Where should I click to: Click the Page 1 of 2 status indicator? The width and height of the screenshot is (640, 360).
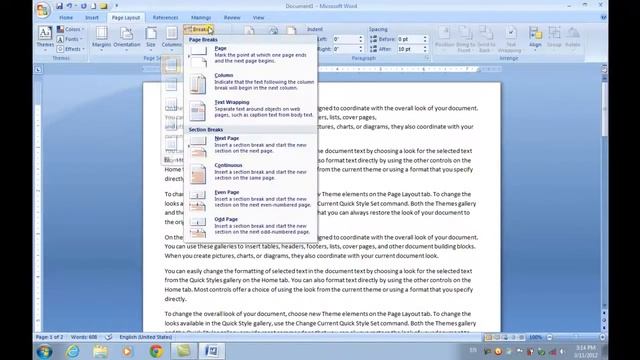click(49, 338)
